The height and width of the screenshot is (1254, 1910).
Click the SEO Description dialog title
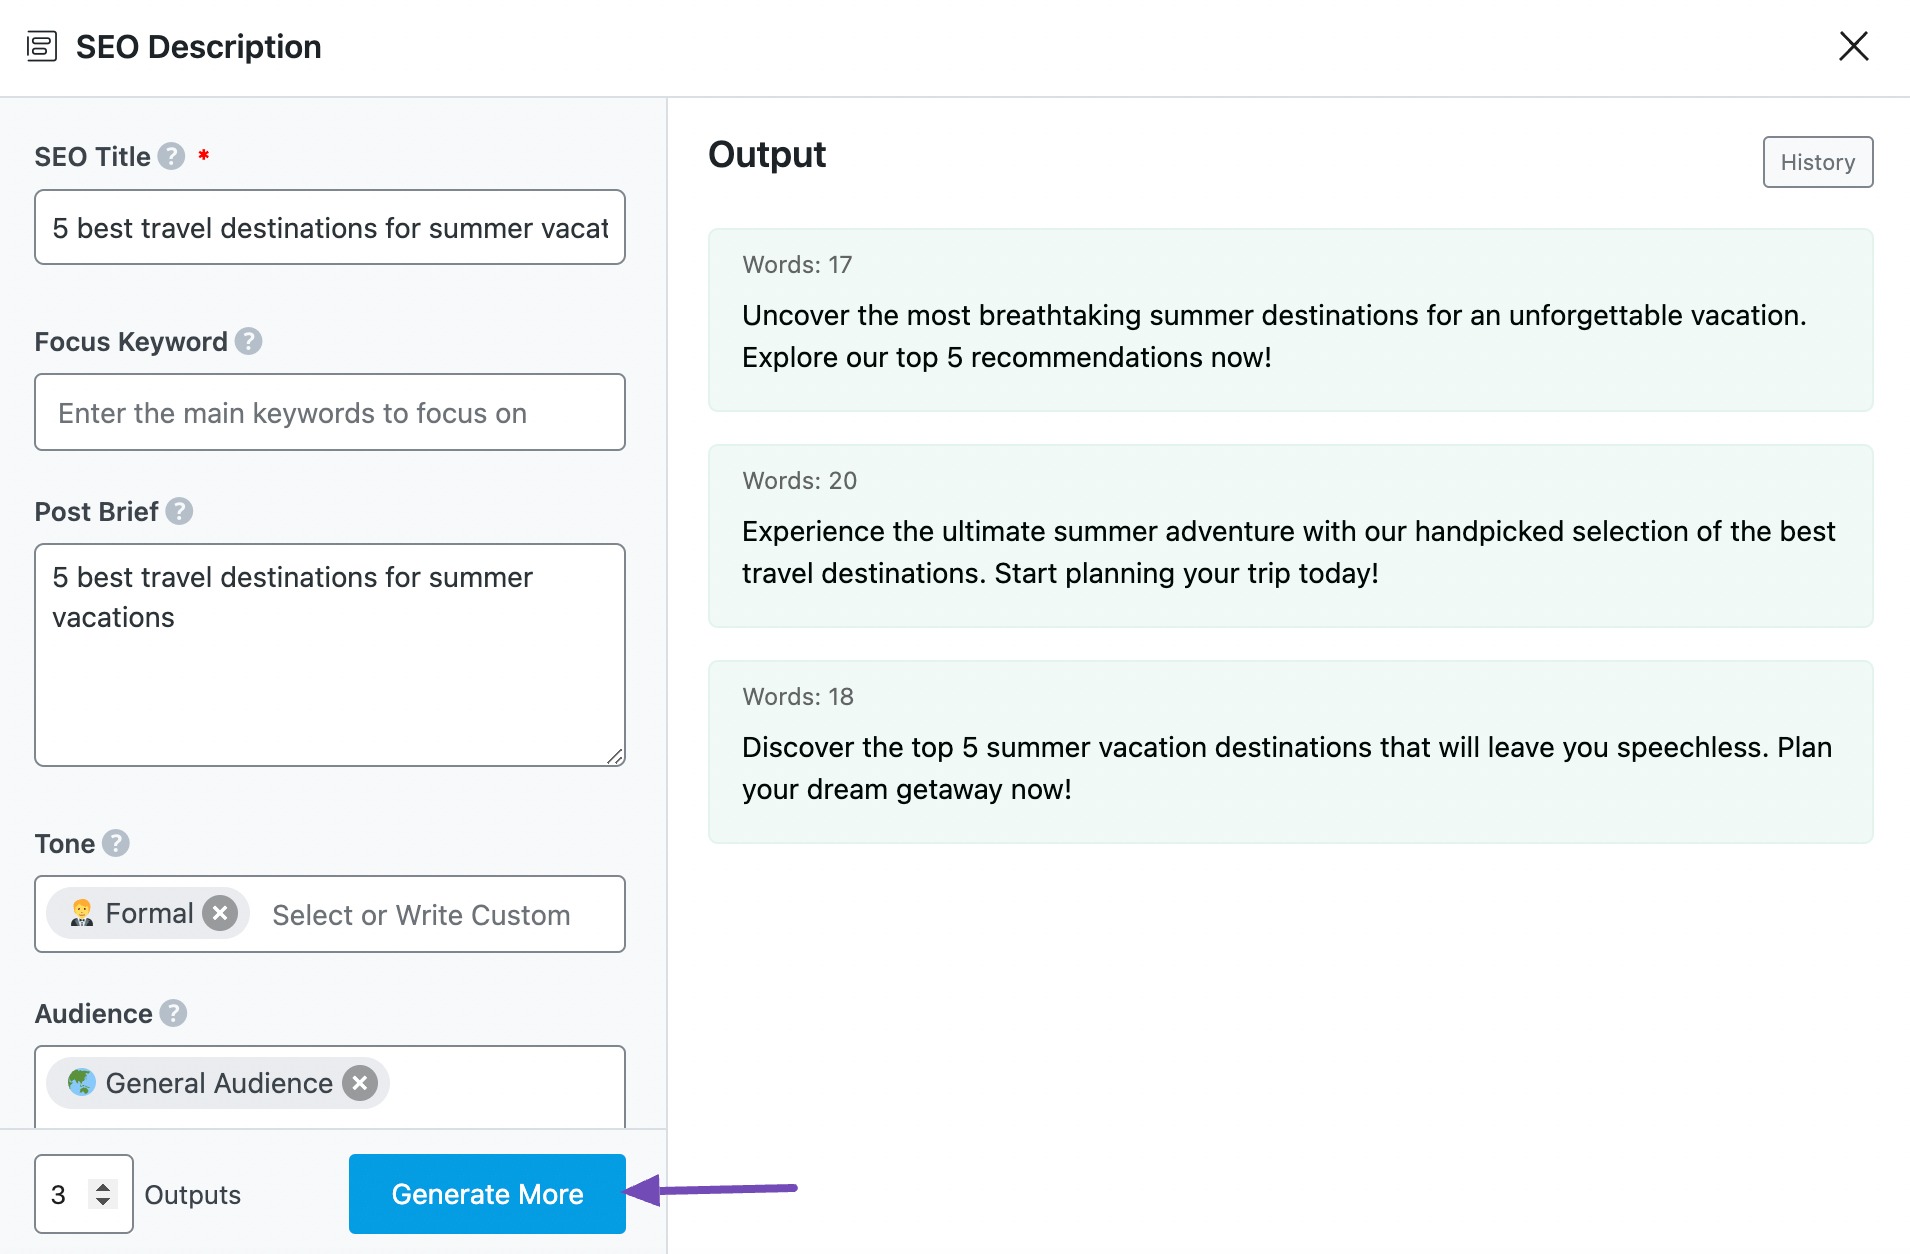click(198, 47)
